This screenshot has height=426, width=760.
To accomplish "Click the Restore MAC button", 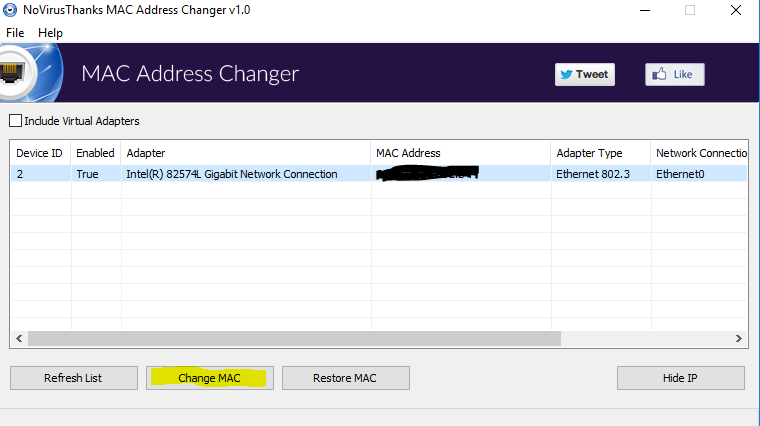I will pos(346,378).
